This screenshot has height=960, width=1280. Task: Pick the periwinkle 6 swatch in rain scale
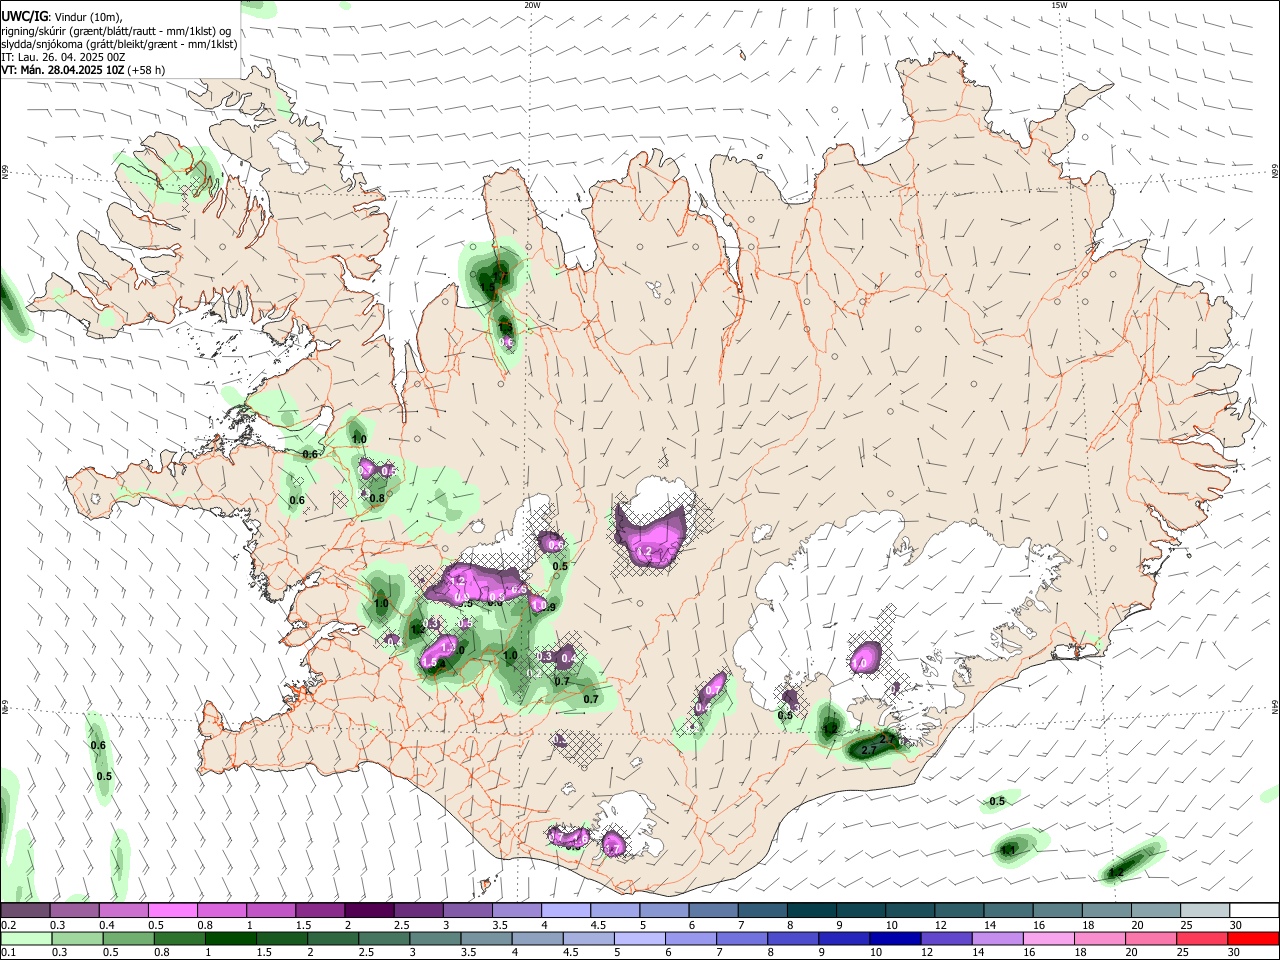(691, 938)
